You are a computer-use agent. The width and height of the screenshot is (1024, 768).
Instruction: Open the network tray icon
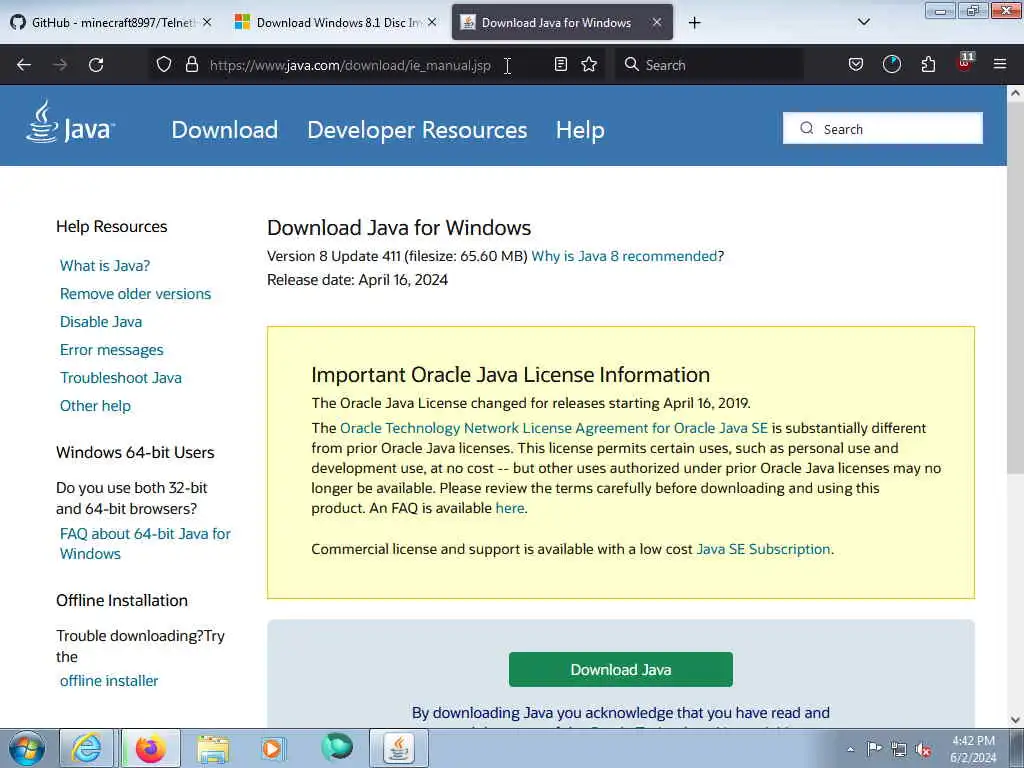pos(899,750)
